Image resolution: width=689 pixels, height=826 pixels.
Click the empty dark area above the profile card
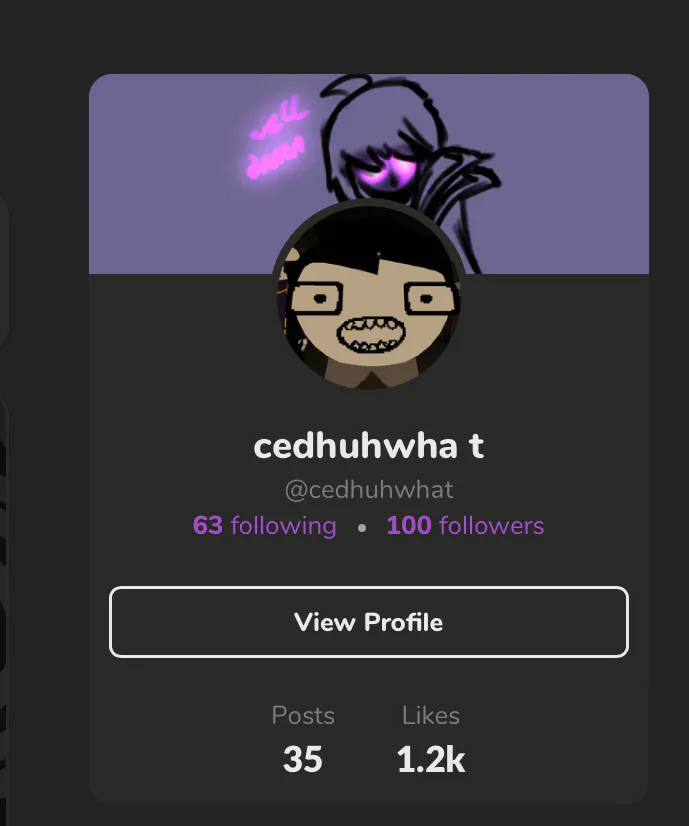(x=344, y=36)
